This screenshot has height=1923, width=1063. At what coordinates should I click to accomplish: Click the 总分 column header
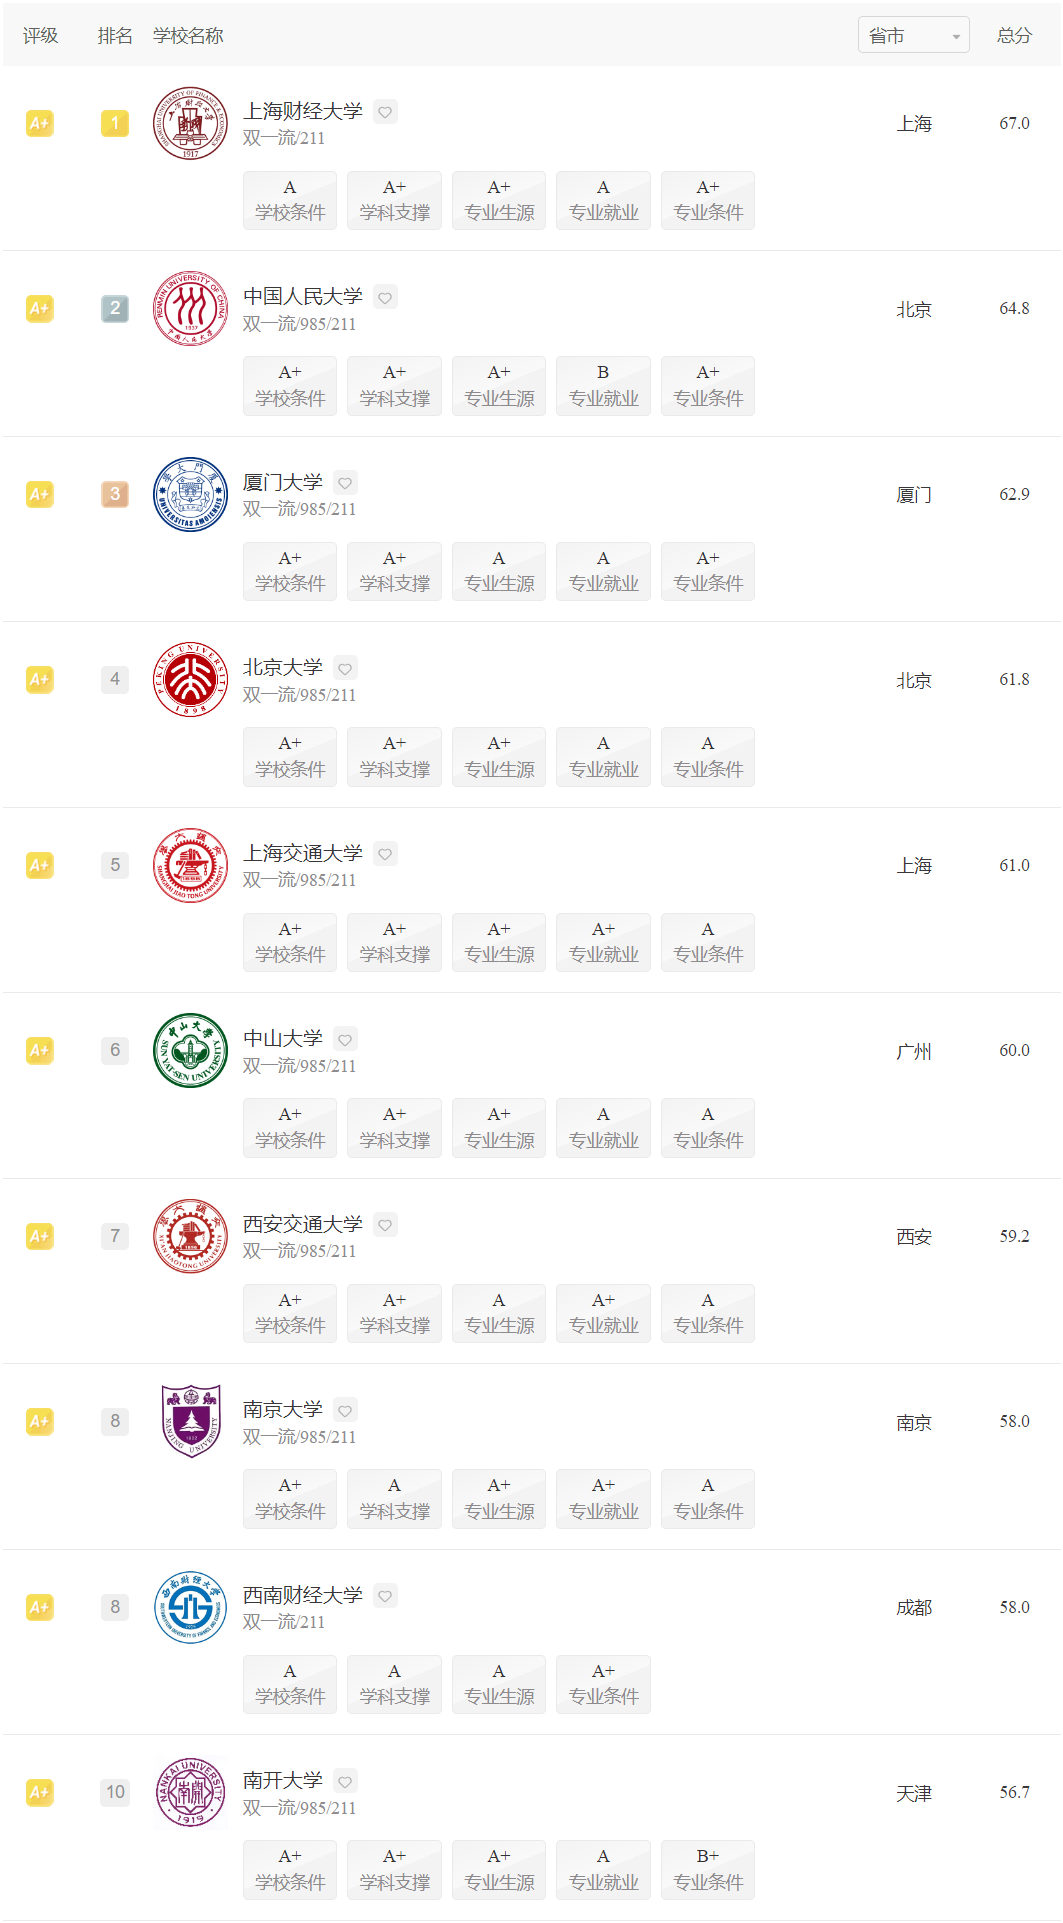1013,35
